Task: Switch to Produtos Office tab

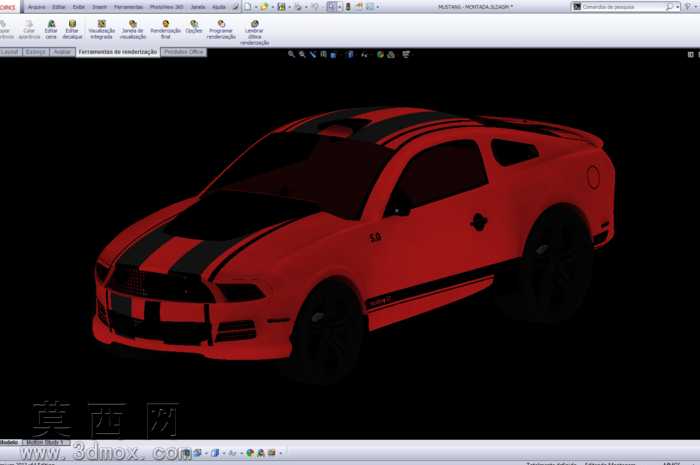Action: tap(183, 52)
